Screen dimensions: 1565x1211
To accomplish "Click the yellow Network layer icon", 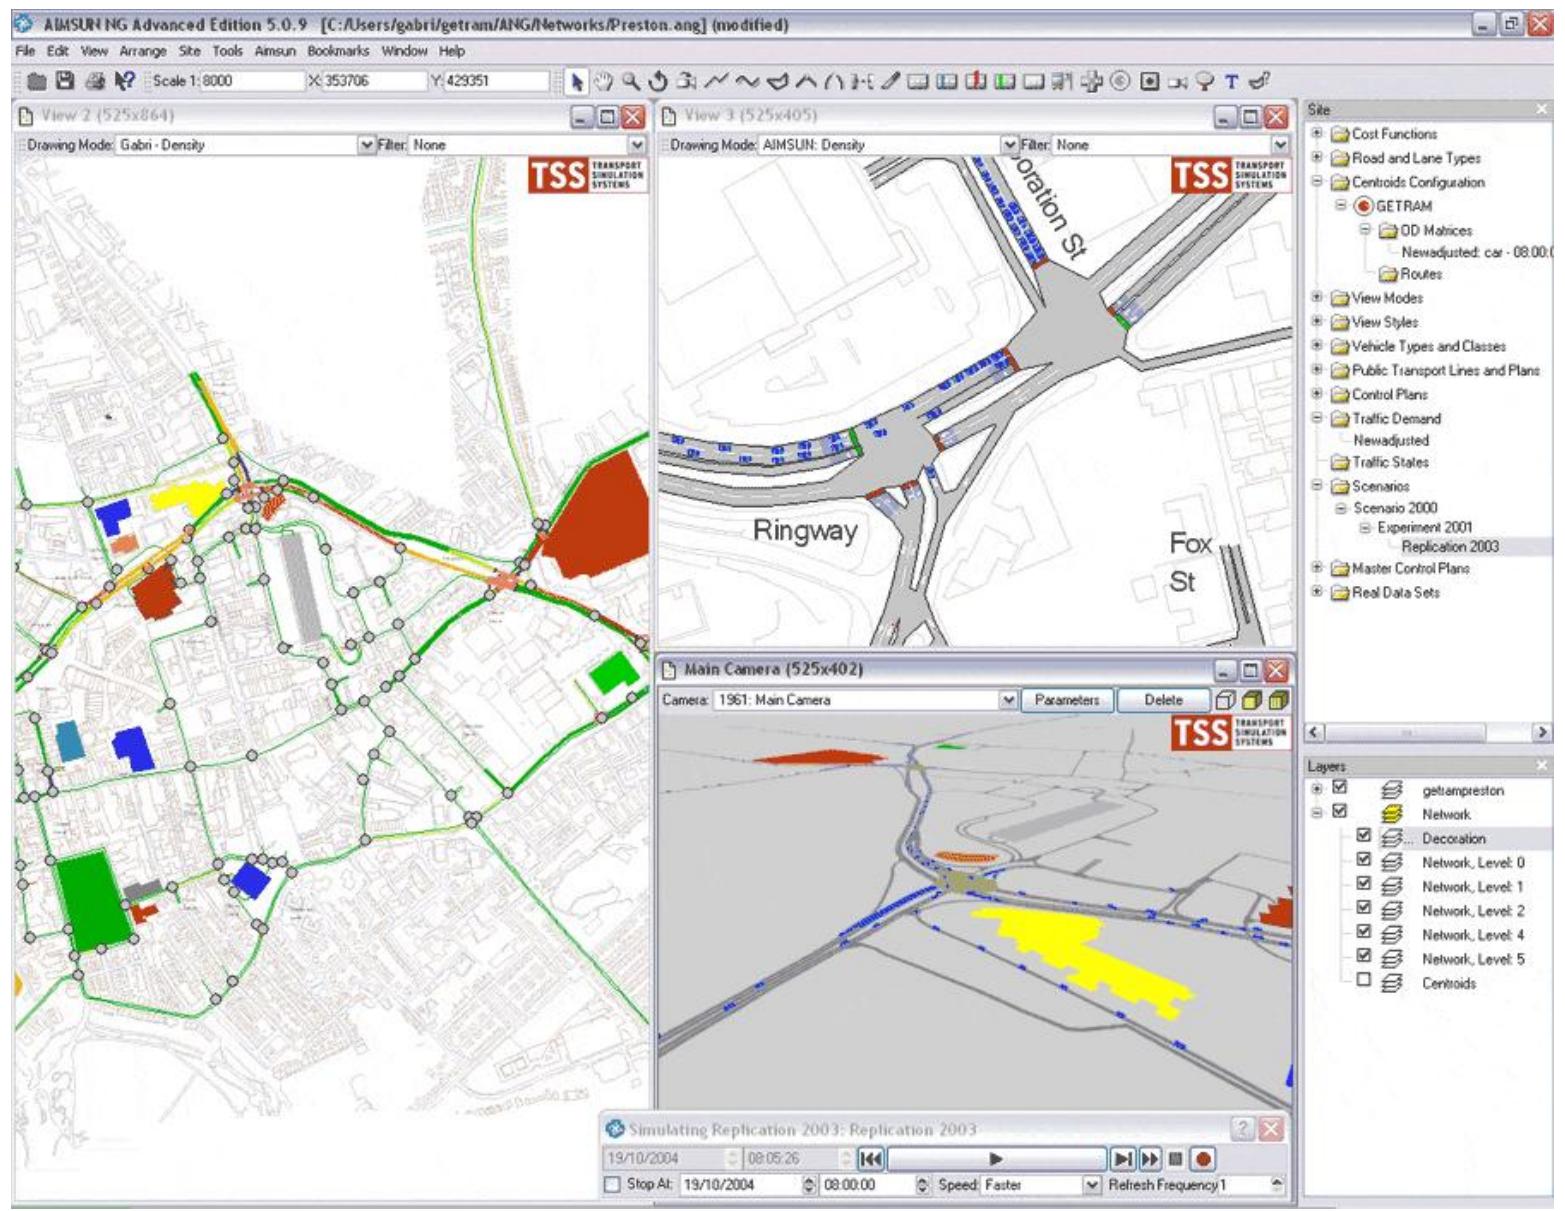I will tap(1391, 814).
